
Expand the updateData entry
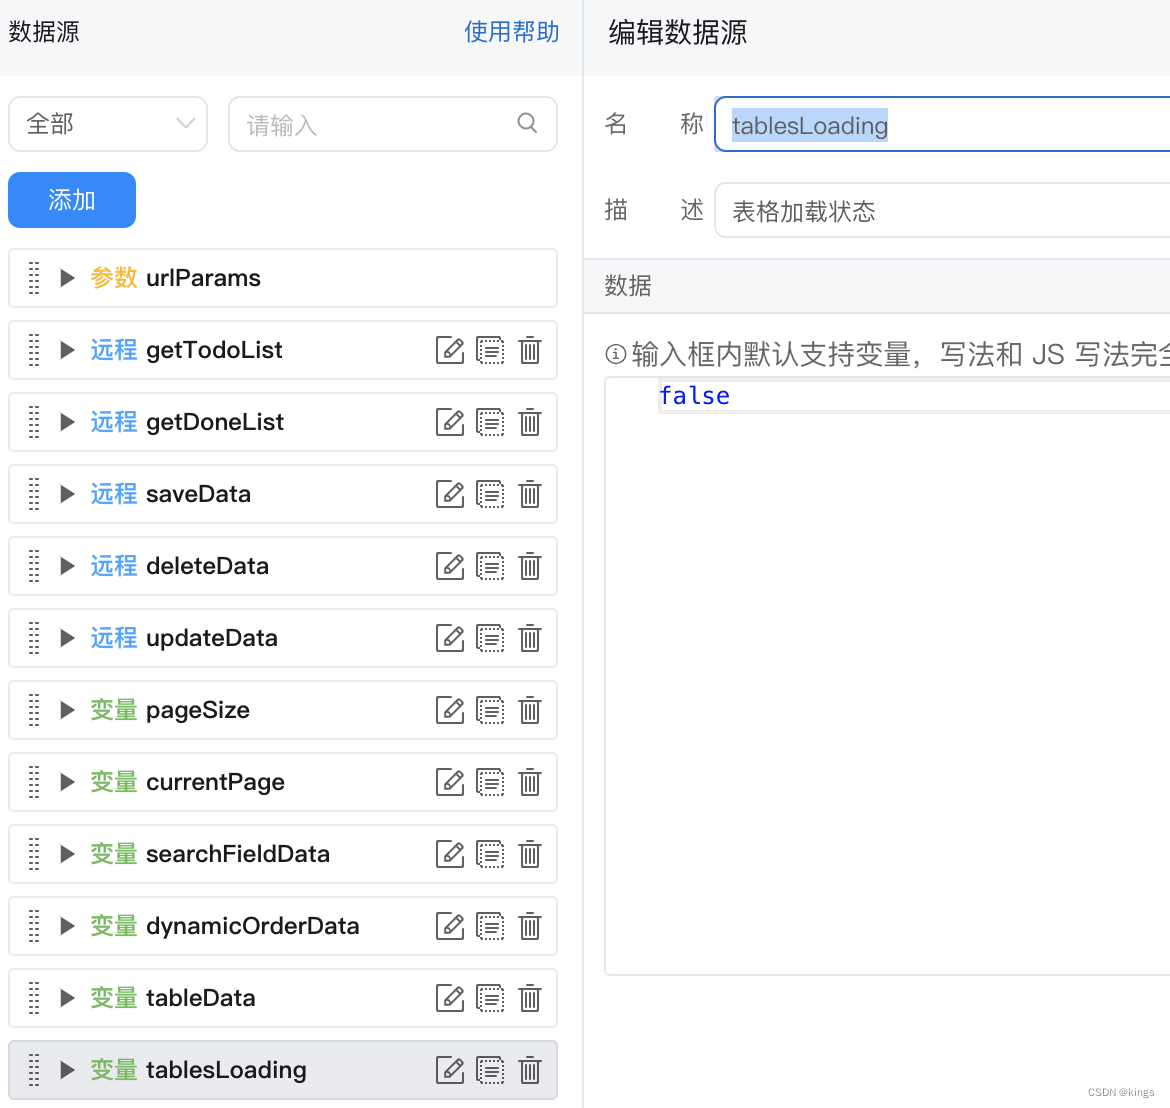[67, 638]
